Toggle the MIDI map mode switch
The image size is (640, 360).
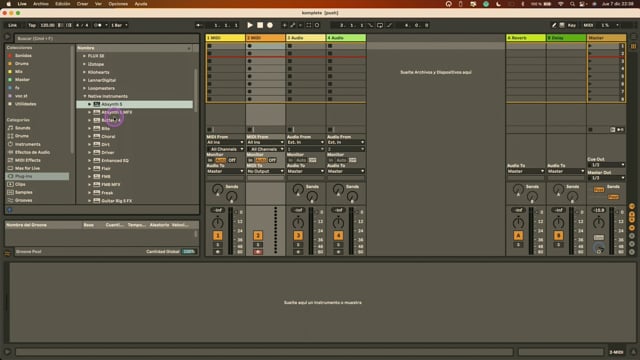click(588, 25)
